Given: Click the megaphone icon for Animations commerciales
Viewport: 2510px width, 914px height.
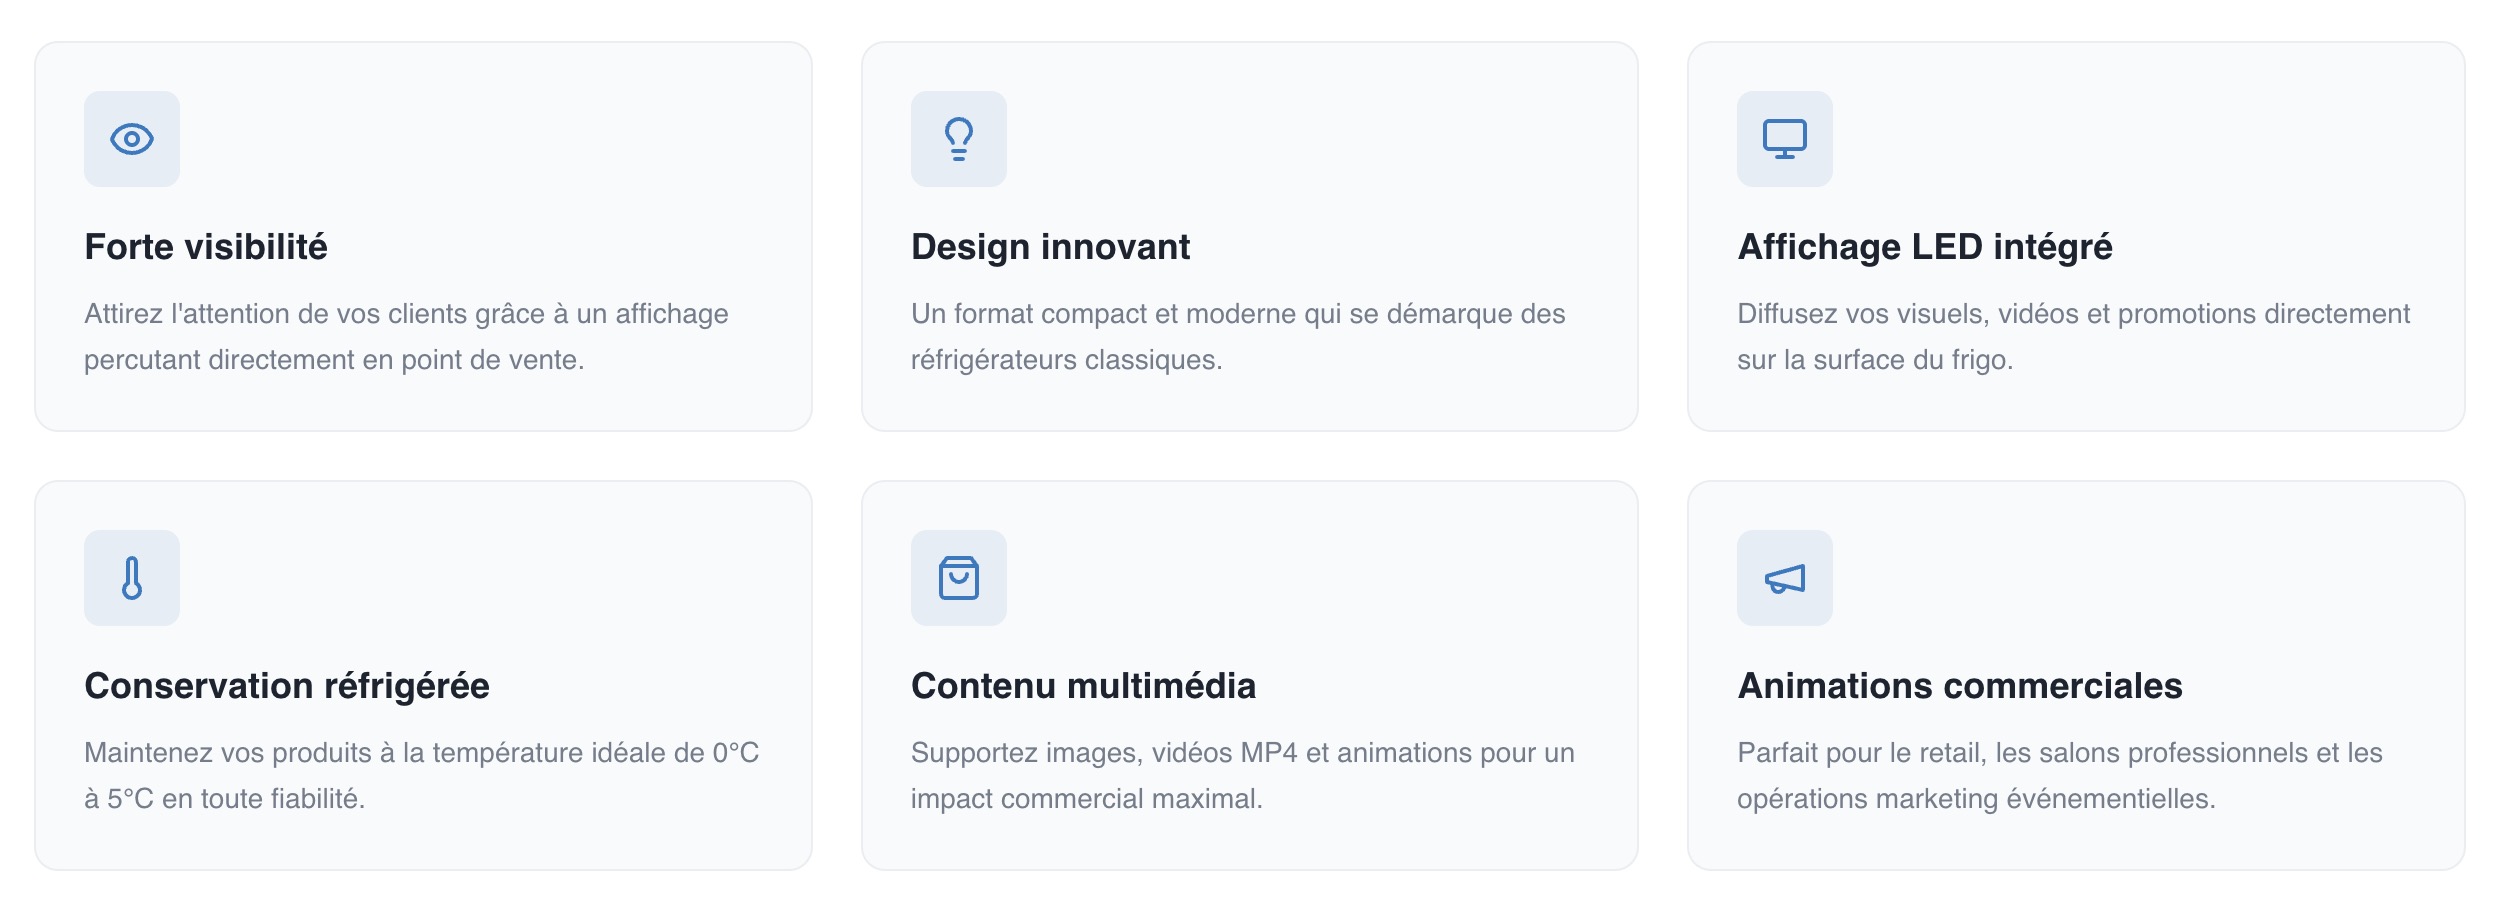Looking at the screenshot, I should (x=1784, y=578).
